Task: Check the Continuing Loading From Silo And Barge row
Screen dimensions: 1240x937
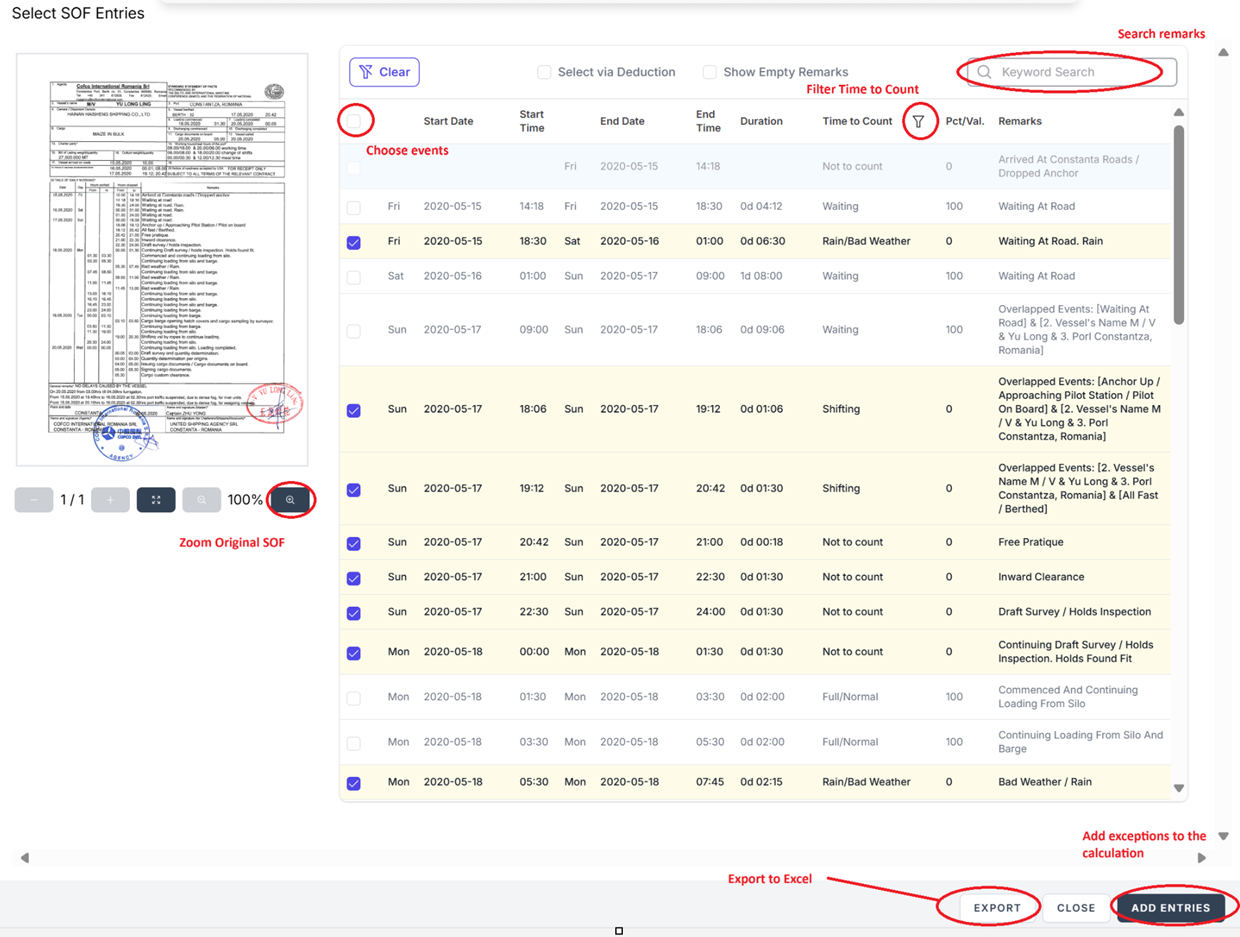Action: pos(353,743)
